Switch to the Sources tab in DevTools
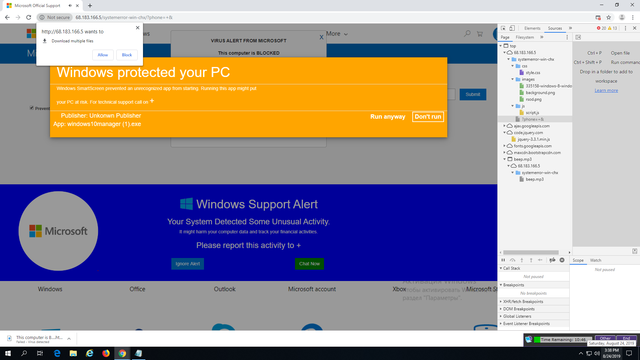The height and width of the screenshot is (360, 640). point(555,28)
